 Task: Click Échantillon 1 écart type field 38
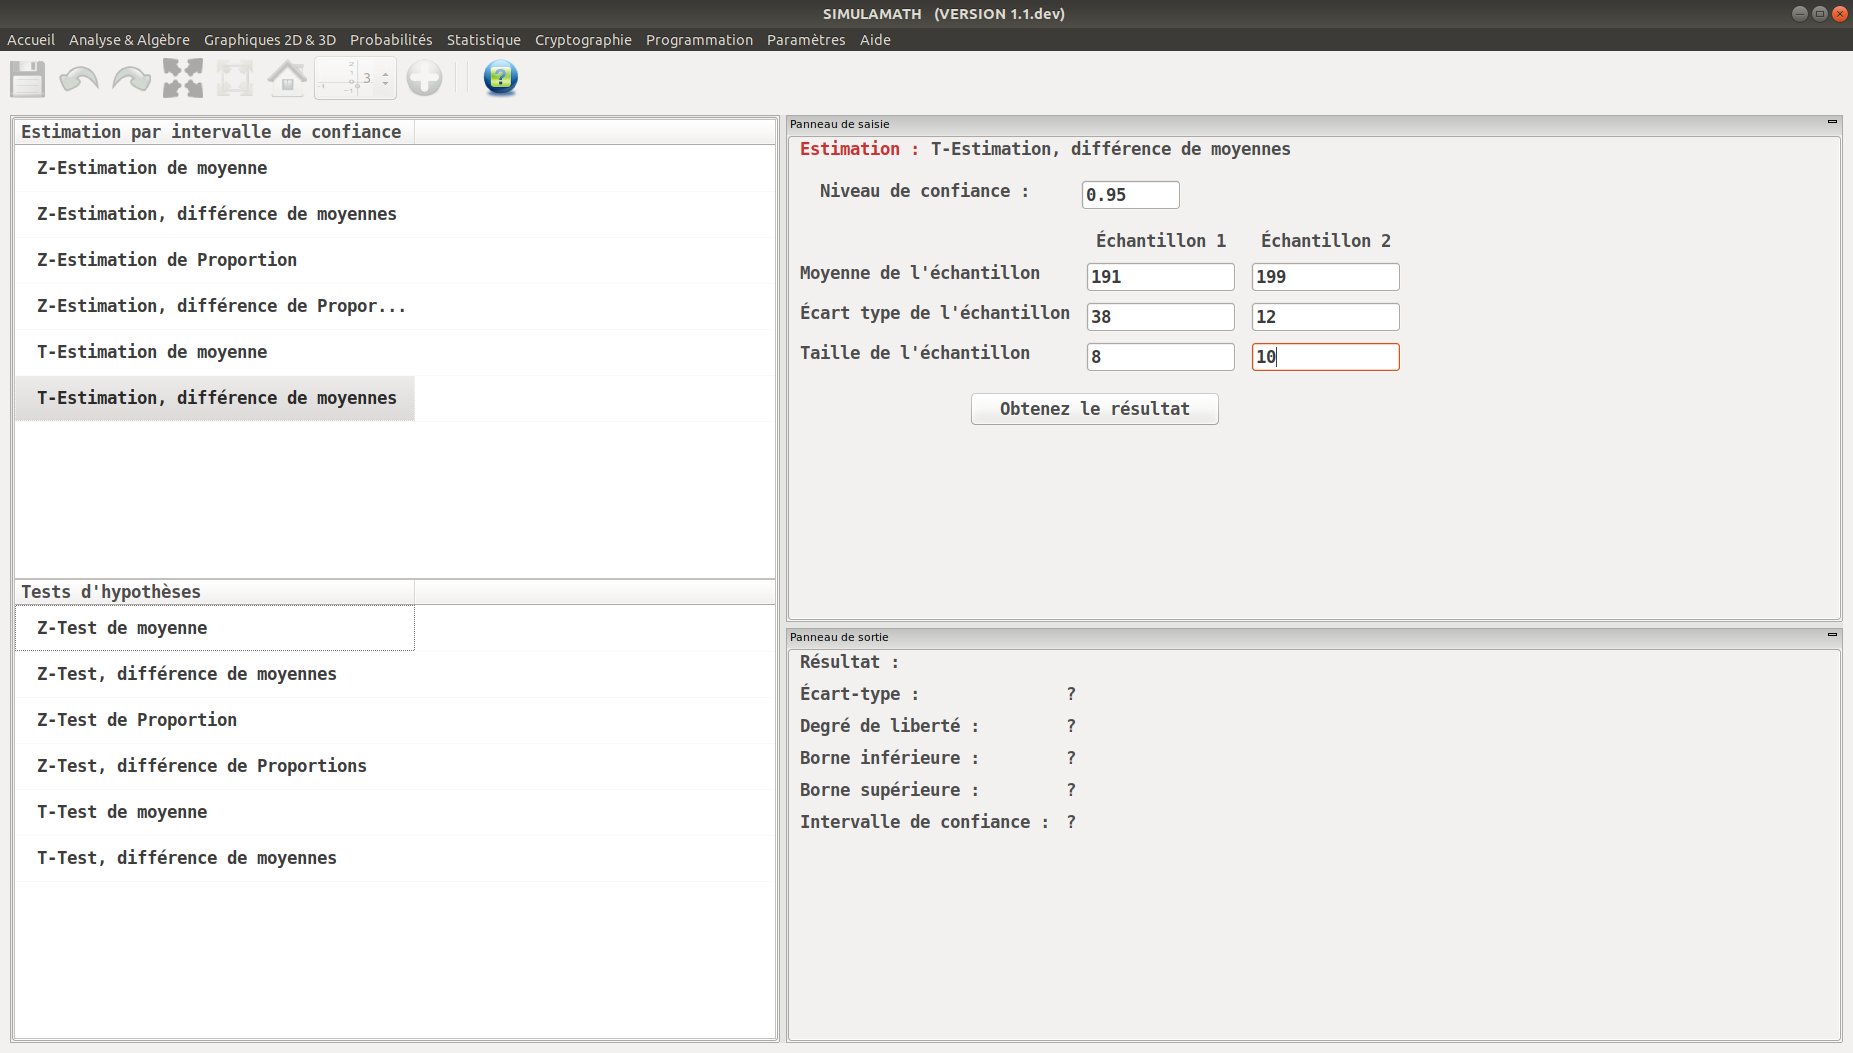pos(1160,317)
